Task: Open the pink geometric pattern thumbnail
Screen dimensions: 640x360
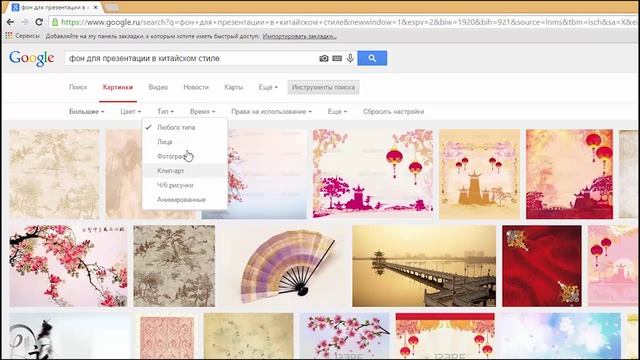Action: click(x=167, y=336)
